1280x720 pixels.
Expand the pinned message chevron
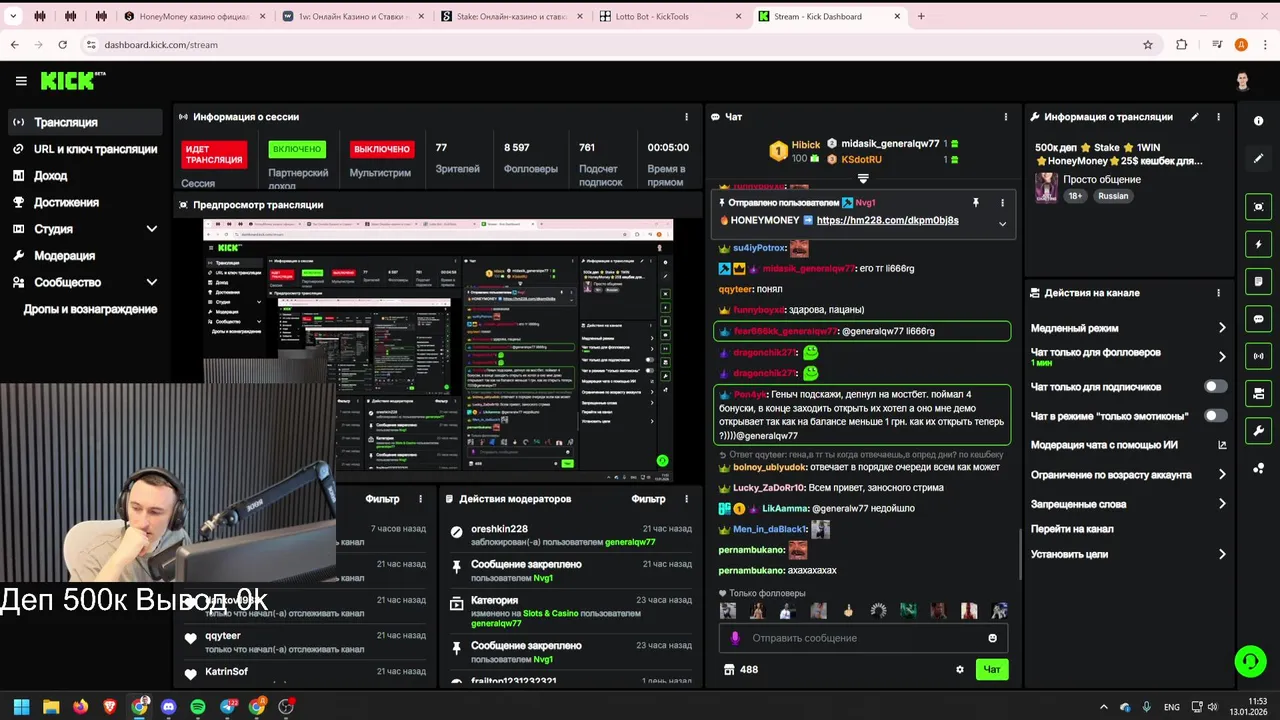tap(1002, 224)
